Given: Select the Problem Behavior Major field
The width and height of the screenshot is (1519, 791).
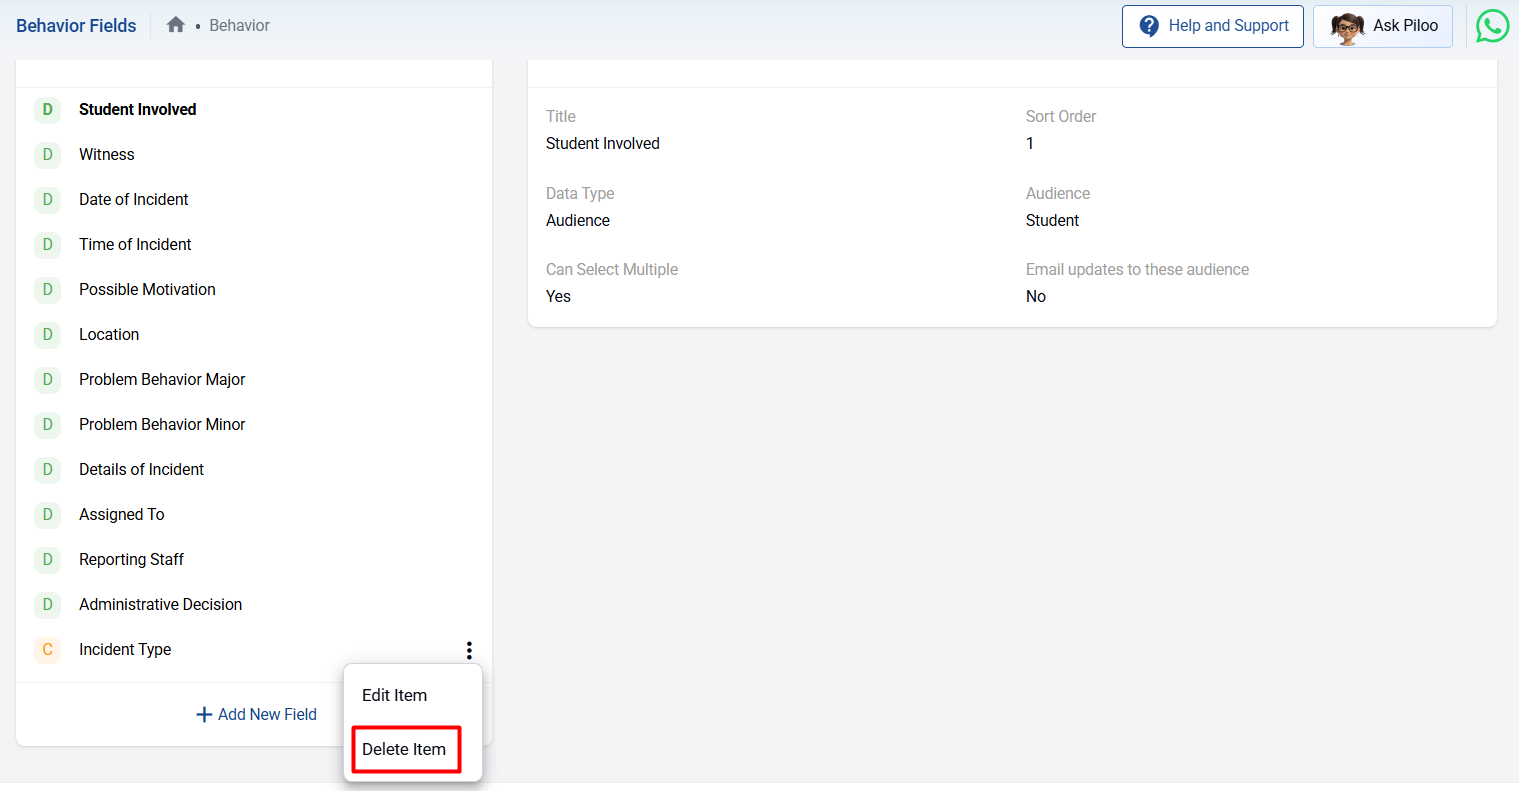Looking at the screenshot, I should click(162, 380).
